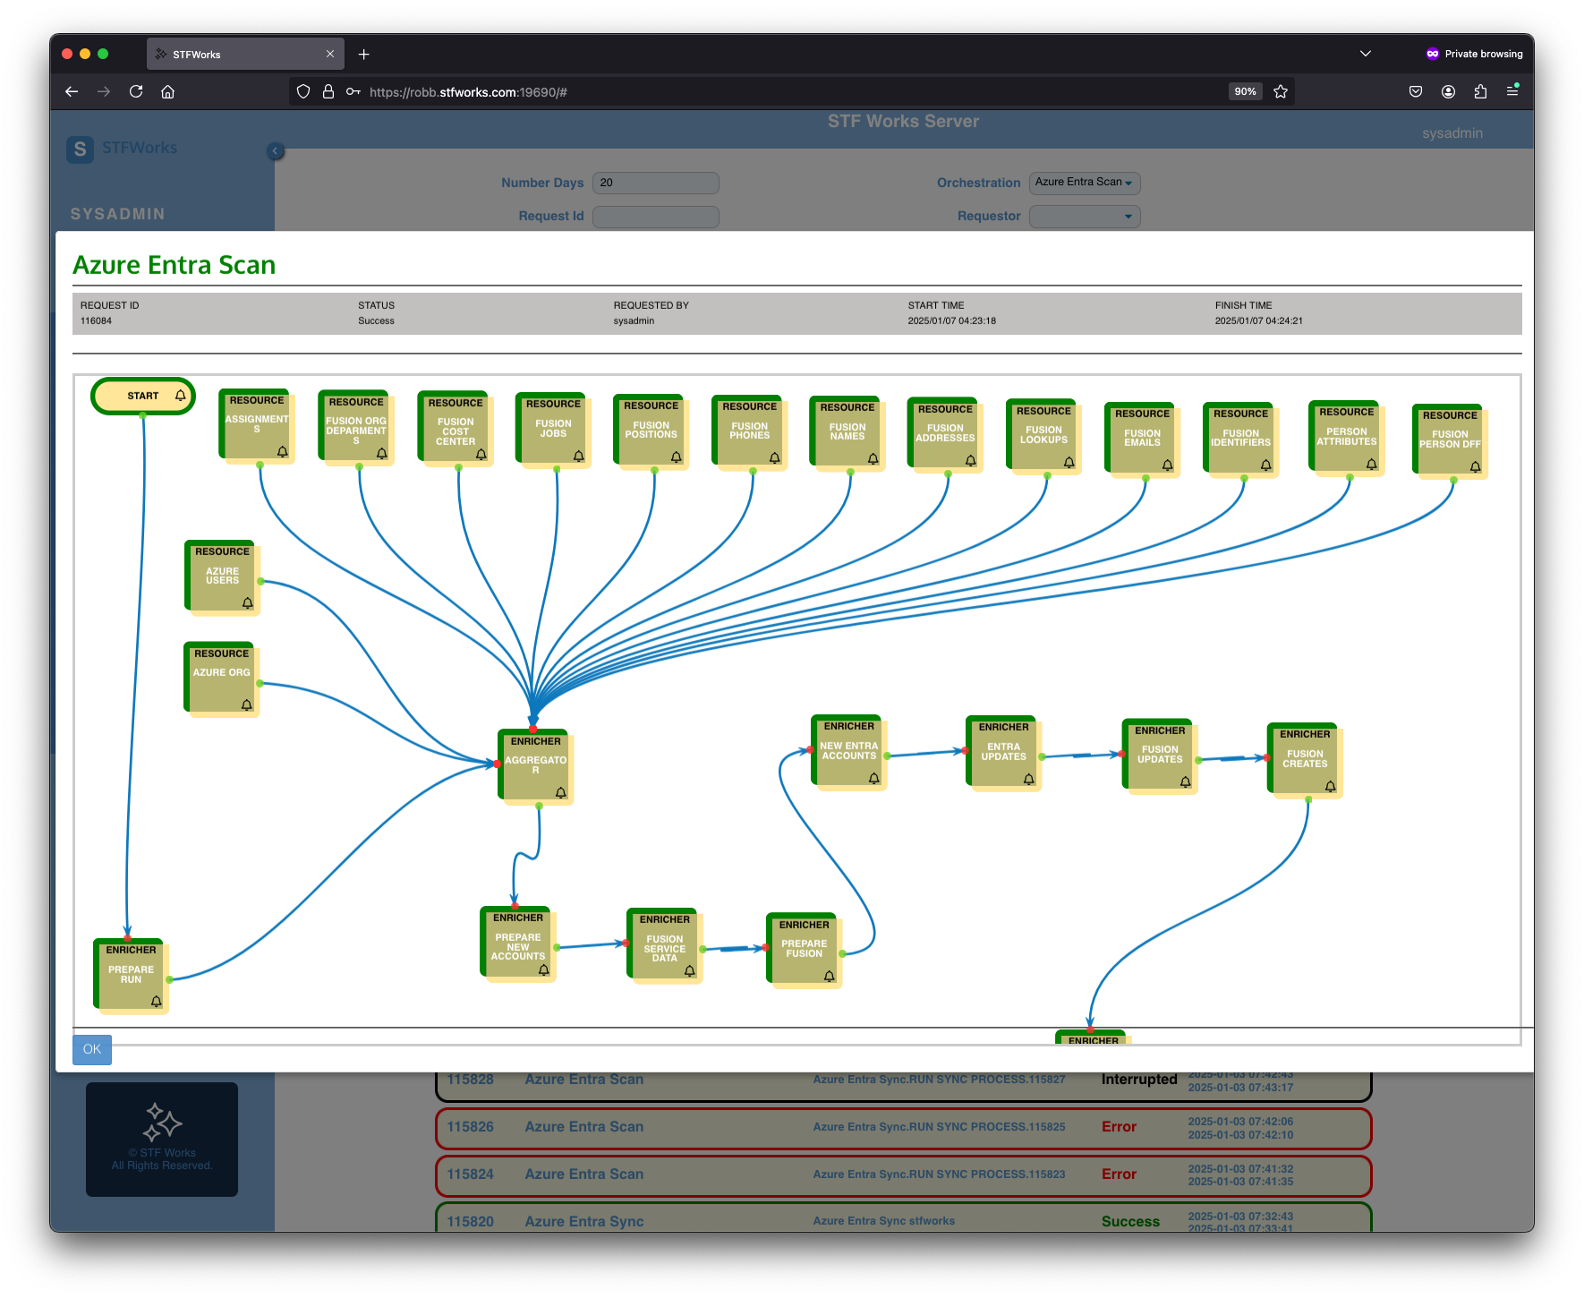Click the start time 2025/01/07 04:23:18
The image size is (1584, 1298).
tap(952, 321)
